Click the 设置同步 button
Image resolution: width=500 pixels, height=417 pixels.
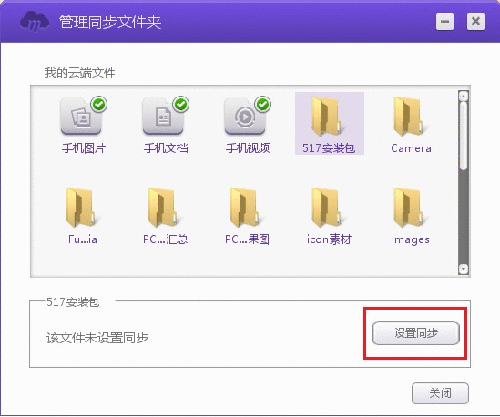(416, 333)
